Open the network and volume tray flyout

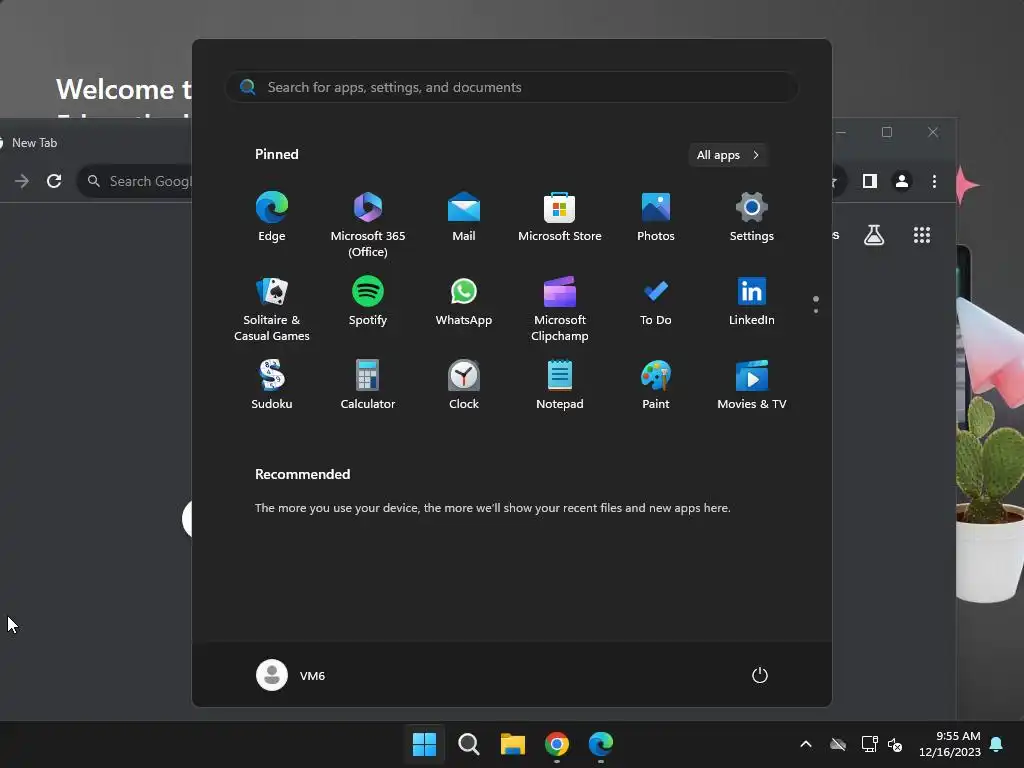pos(882,744)
